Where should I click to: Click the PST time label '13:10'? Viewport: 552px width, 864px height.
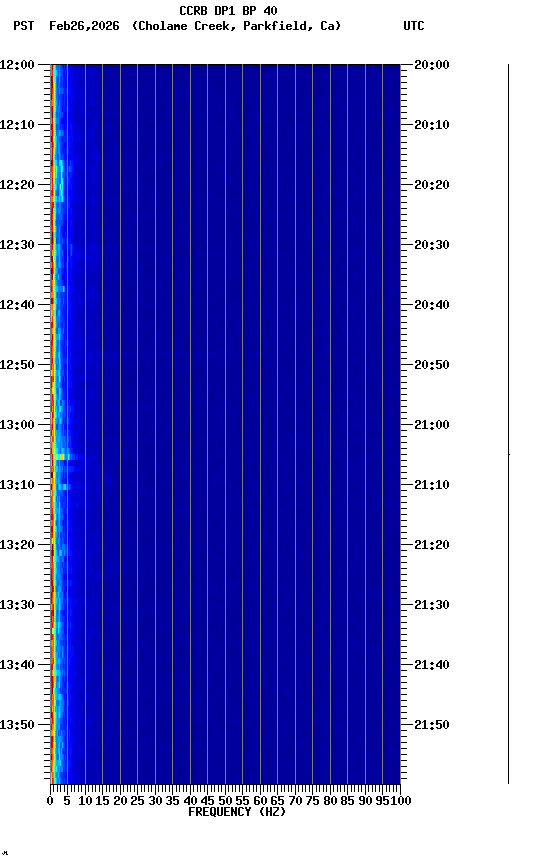(x=17, y=485)
